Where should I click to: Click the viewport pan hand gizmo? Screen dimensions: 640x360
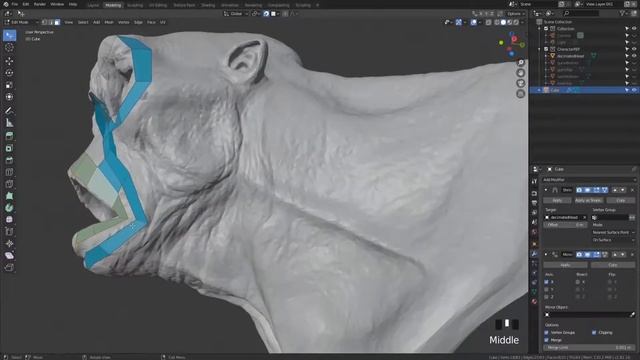[x=520, y=73]
